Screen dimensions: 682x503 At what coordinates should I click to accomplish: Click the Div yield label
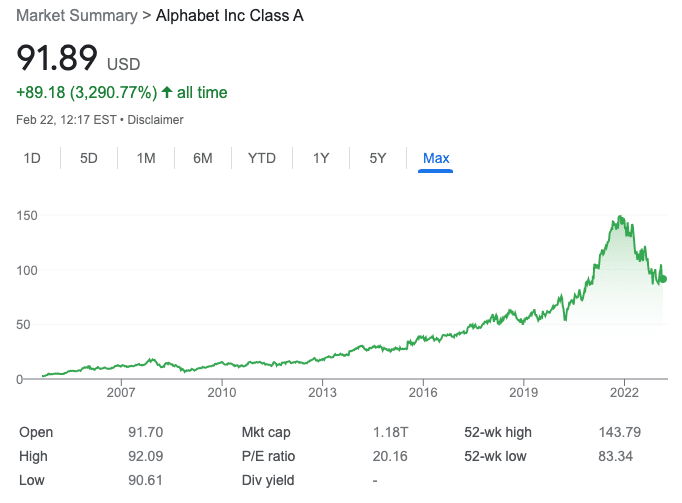click(268, 480)
